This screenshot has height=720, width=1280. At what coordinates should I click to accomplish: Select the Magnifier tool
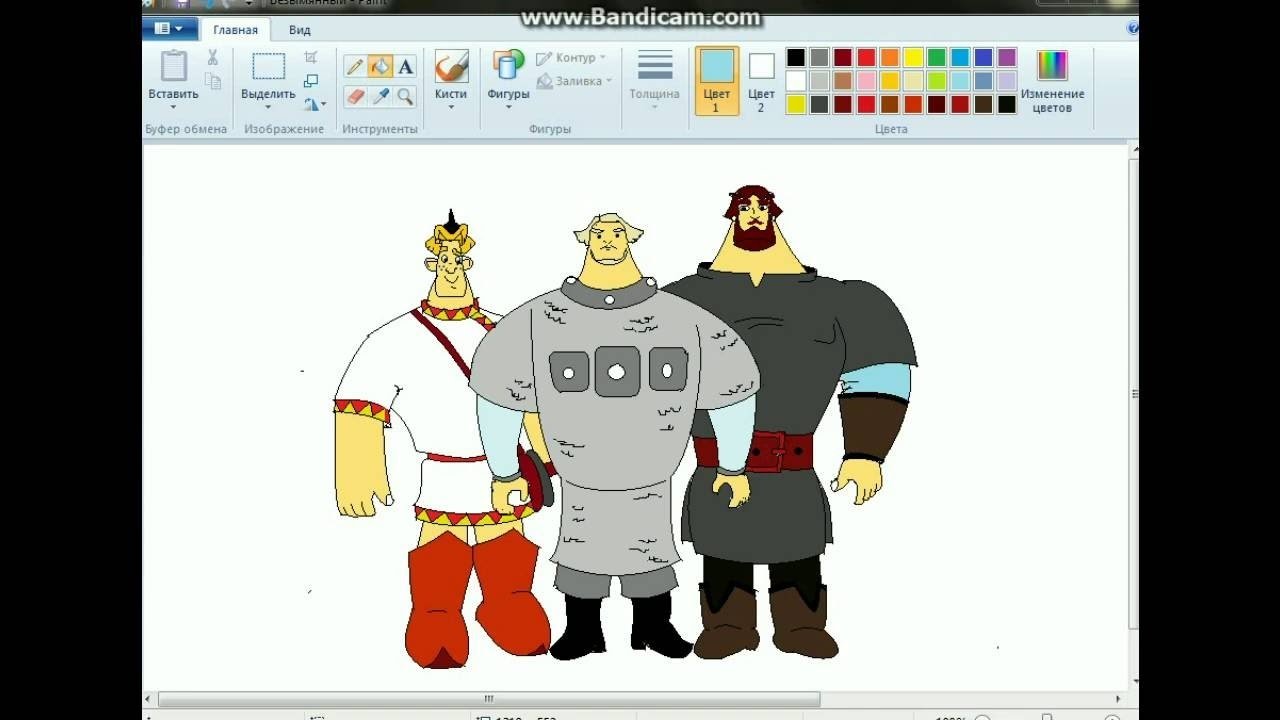point(405,96)
